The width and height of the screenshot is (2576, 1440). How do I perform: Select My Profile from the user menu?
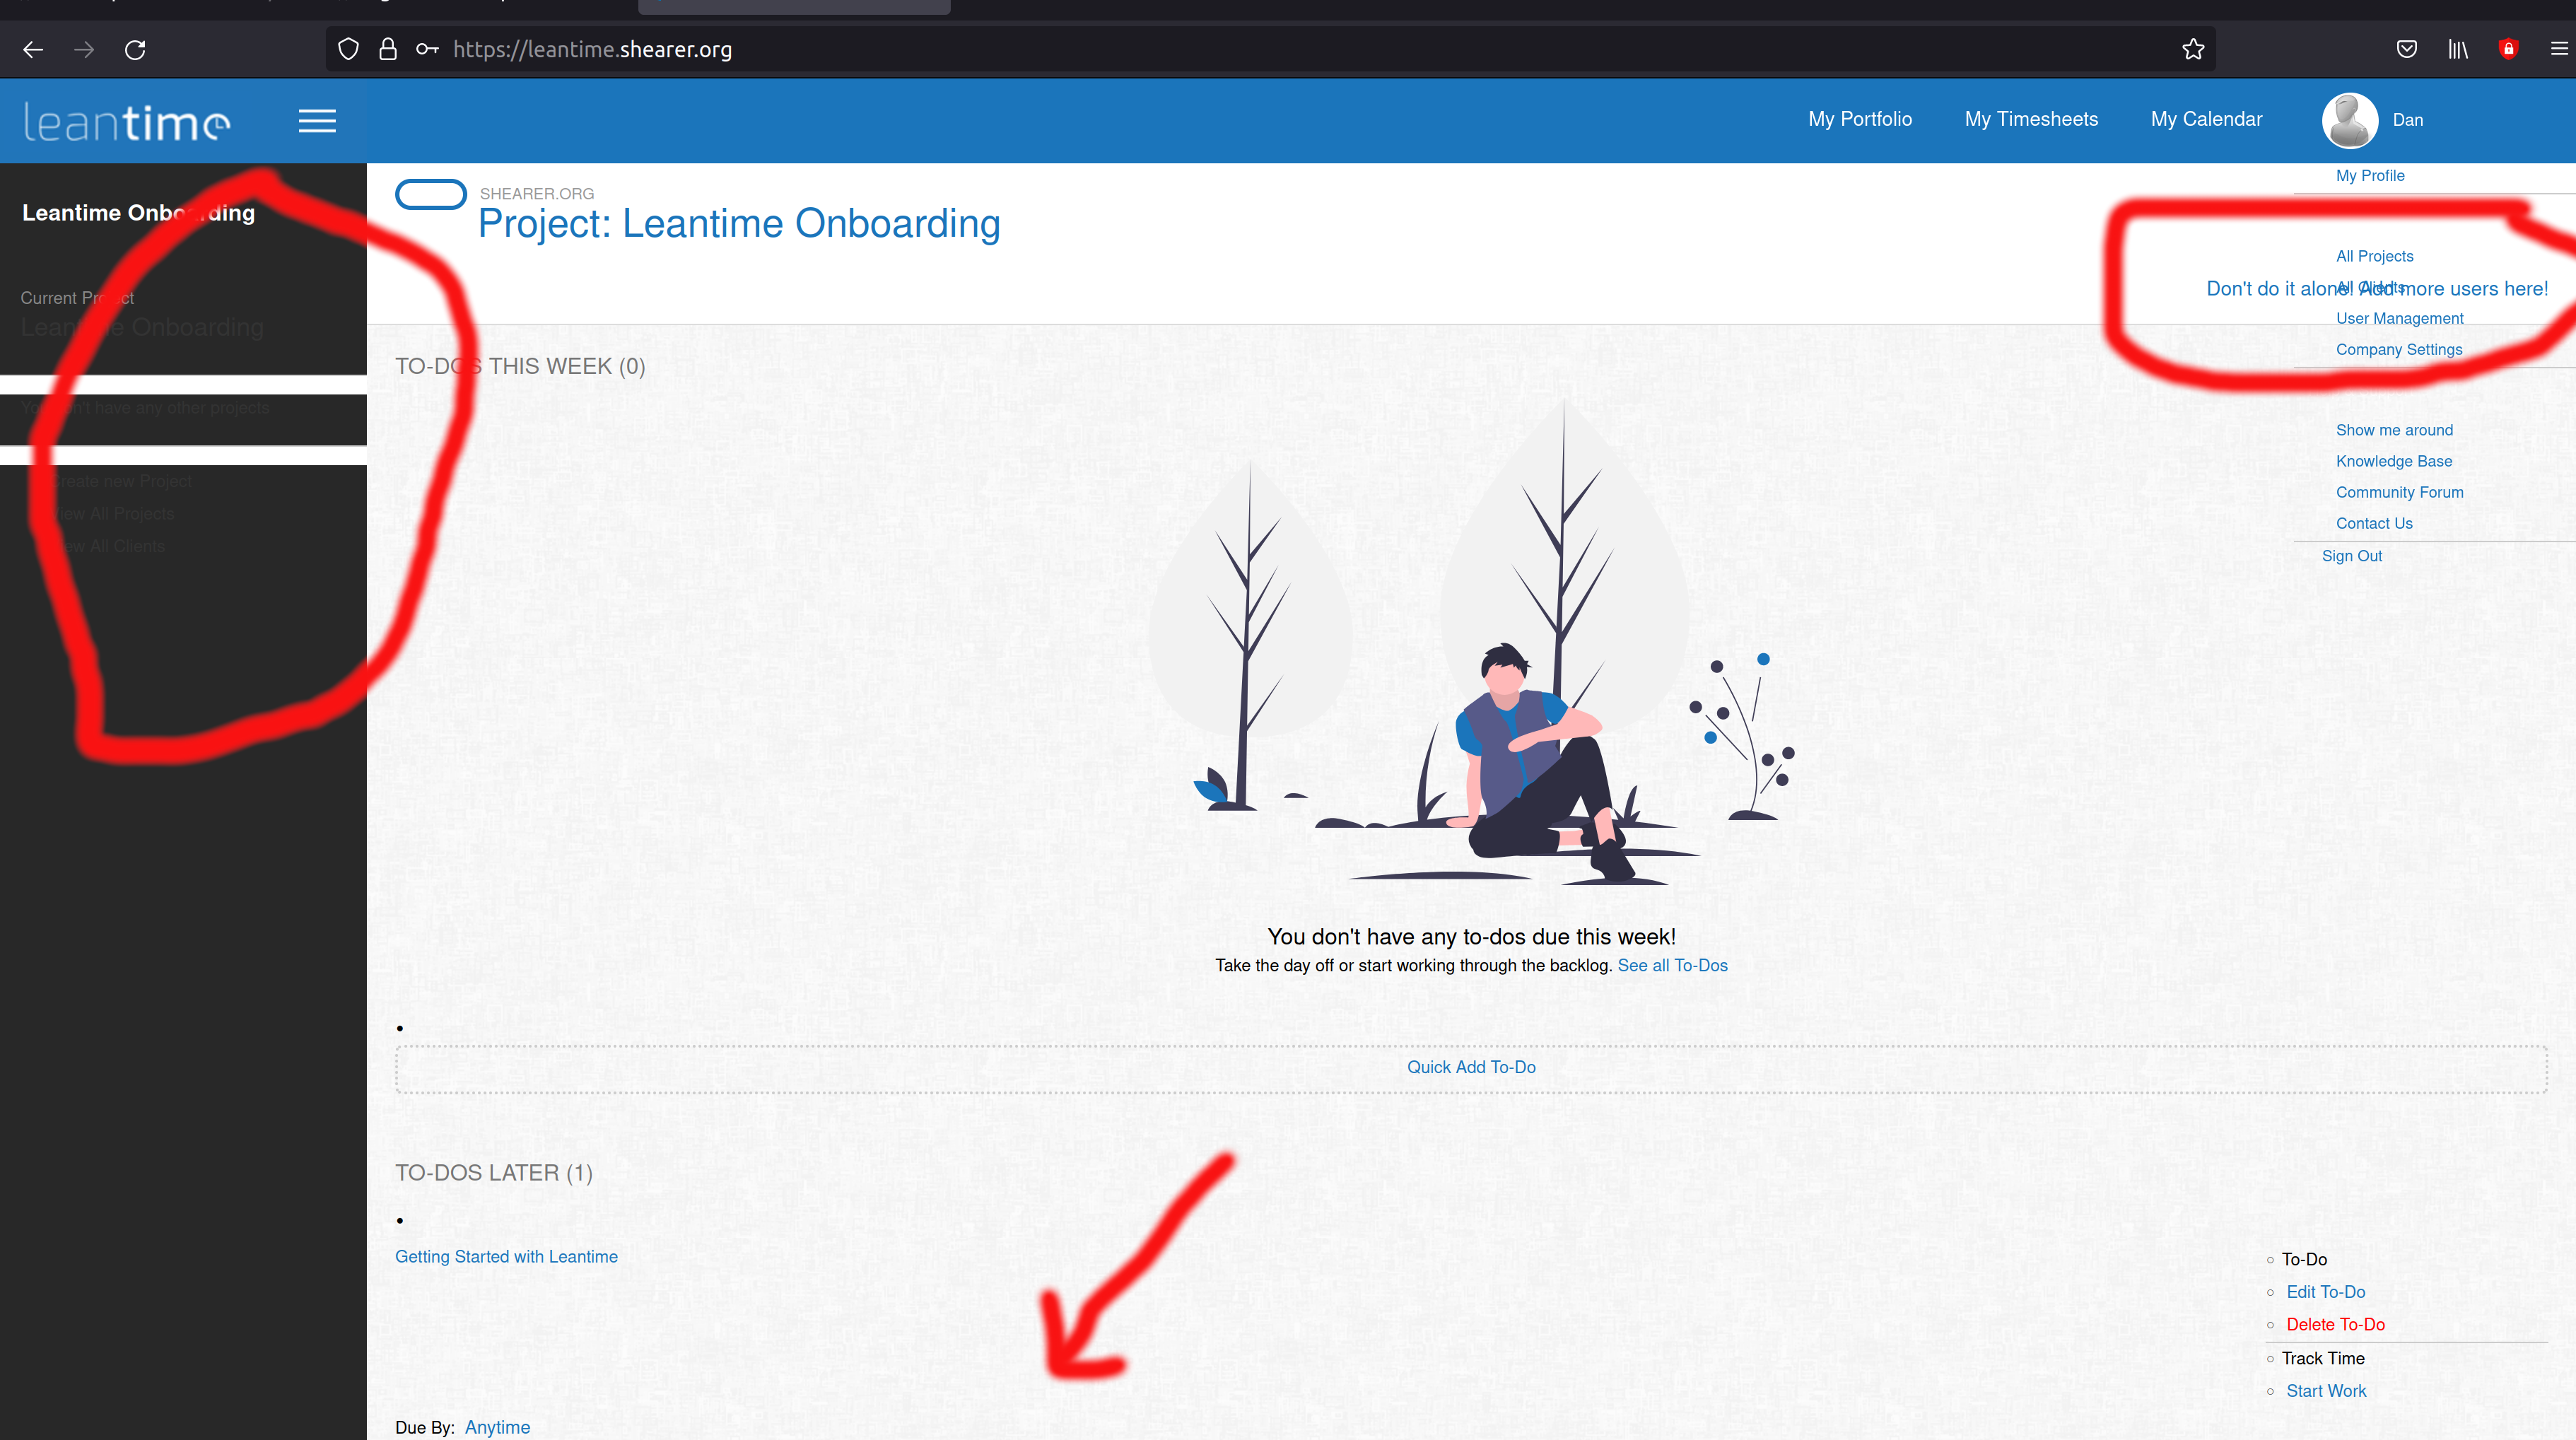pyautogui.click(x=2370, y=175)
